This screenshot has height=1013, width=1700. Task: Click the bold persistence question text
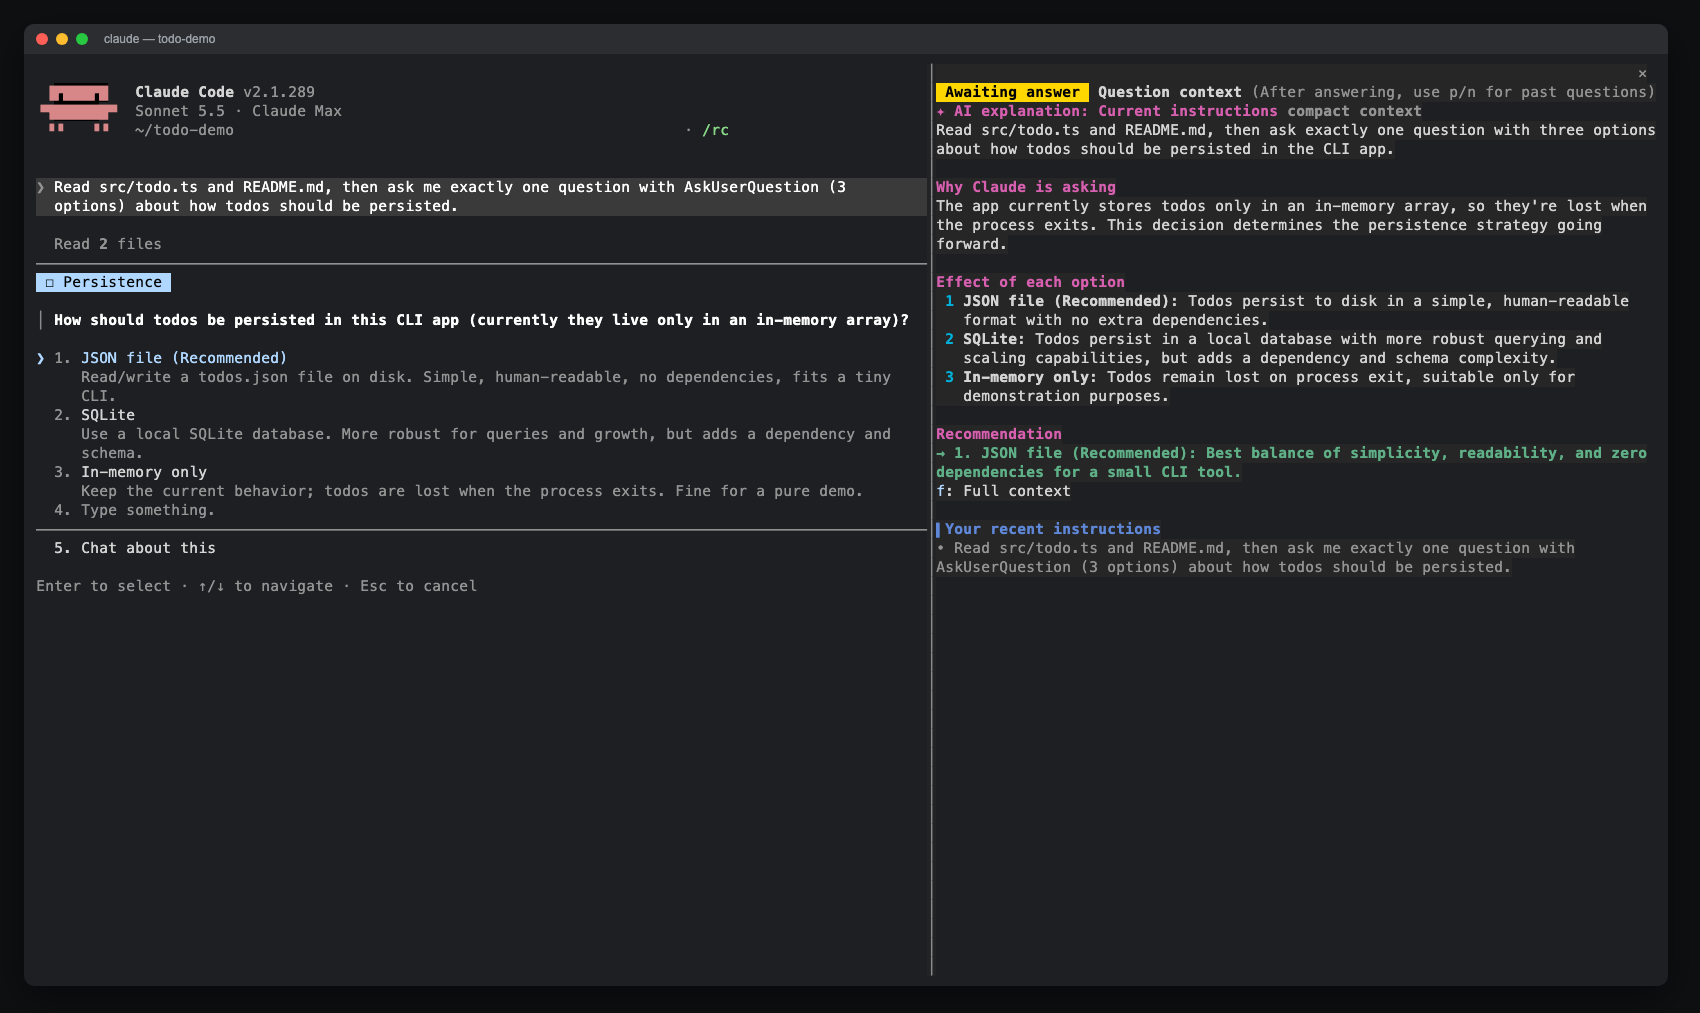[481, 320]
